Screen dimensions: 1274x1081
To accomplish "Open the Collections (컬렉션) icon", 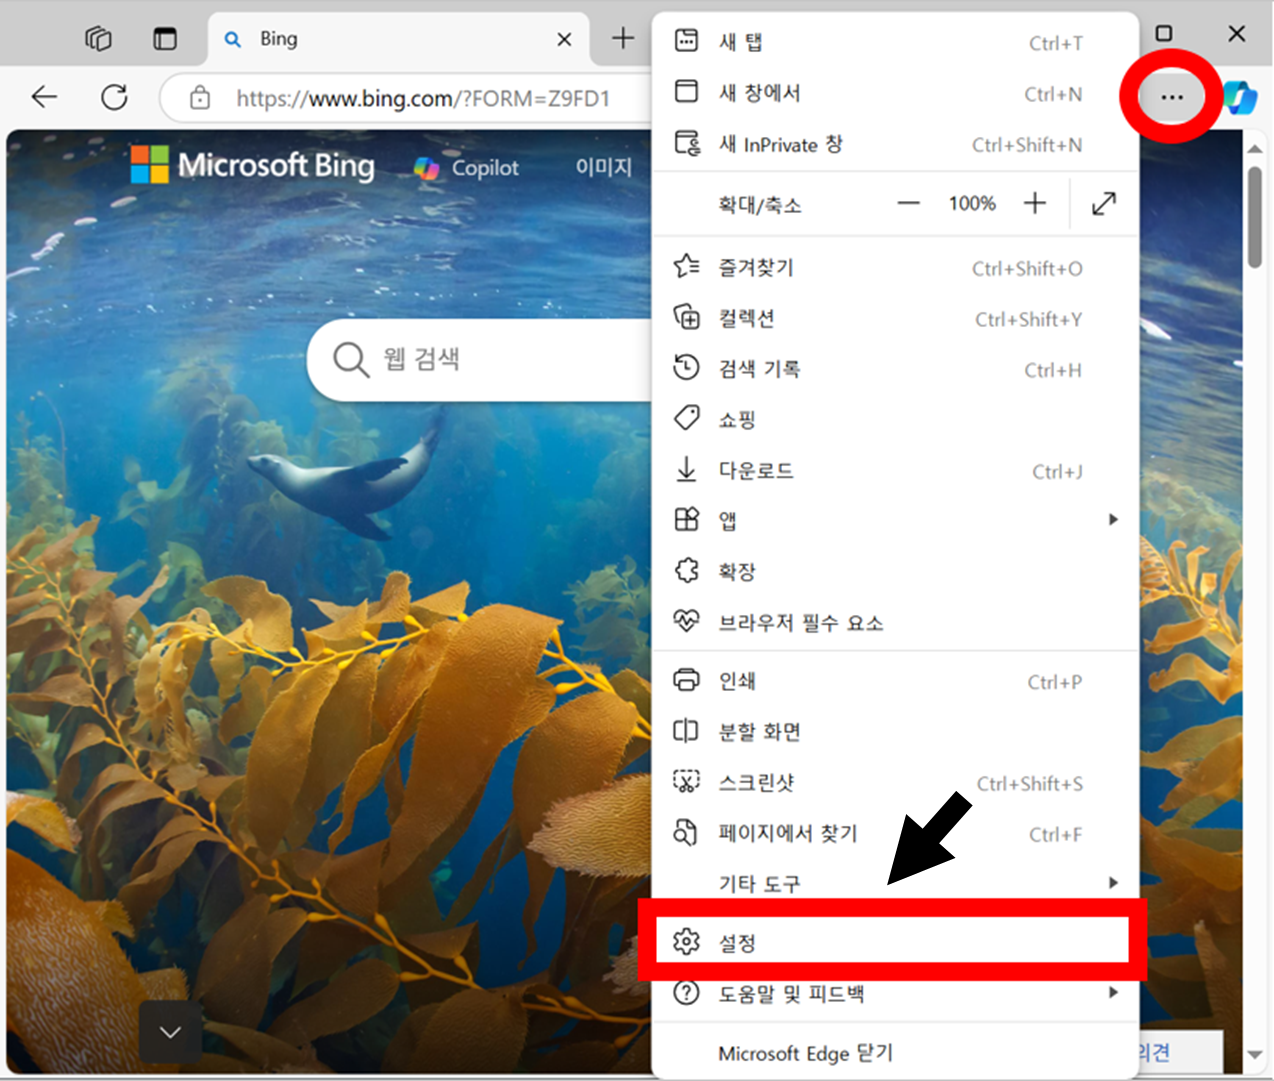I will (x=686, y=318).
